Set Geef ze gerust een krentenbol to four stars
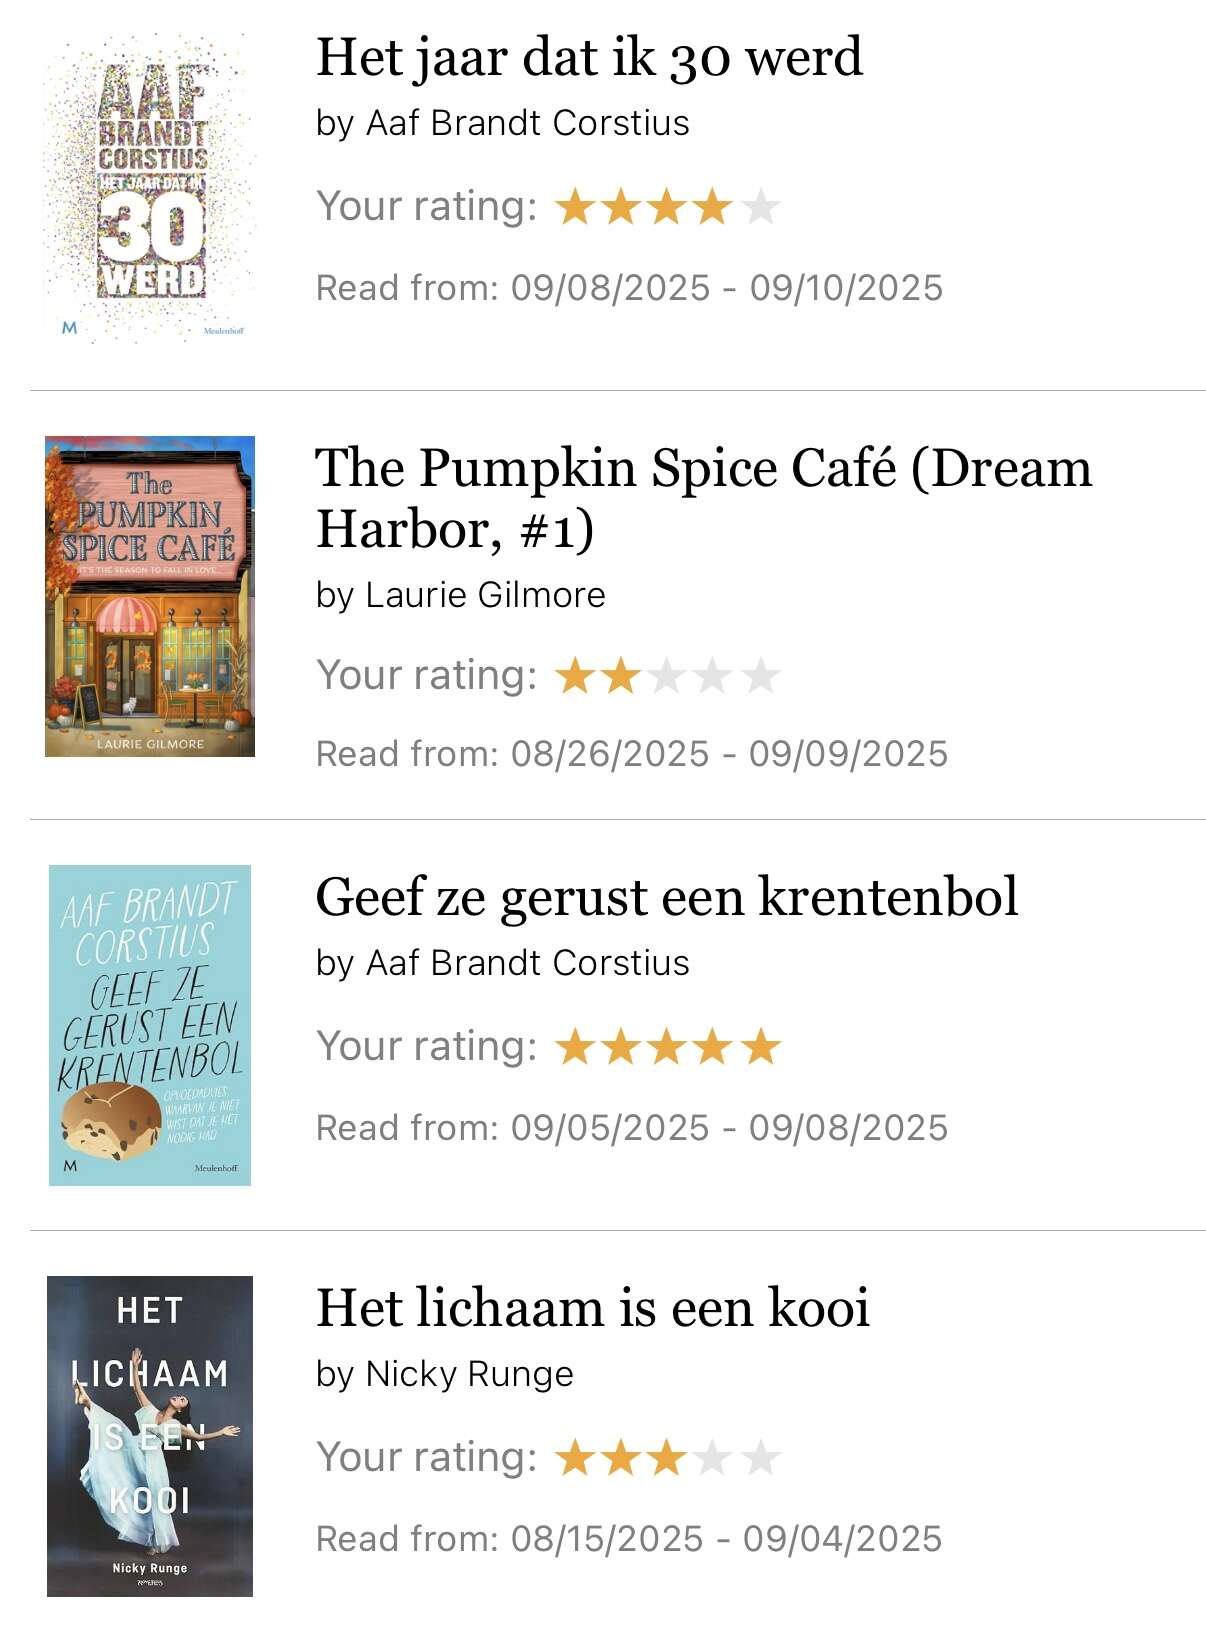Image resolution: width=1206 pixels, height=1627 pixels. click(713, 1047)
